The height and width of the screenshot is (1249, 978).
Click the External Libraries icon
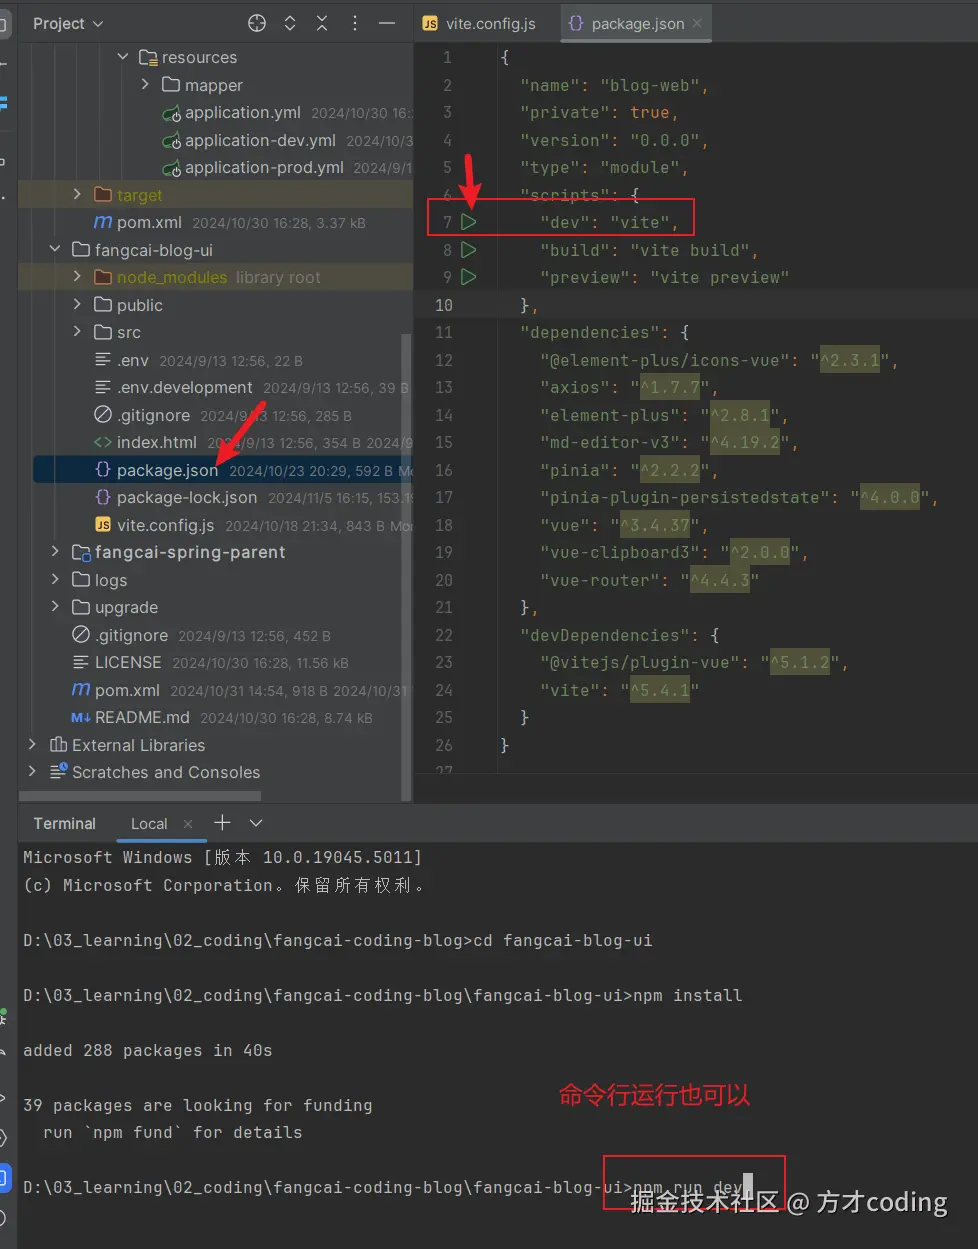(58, 745)
